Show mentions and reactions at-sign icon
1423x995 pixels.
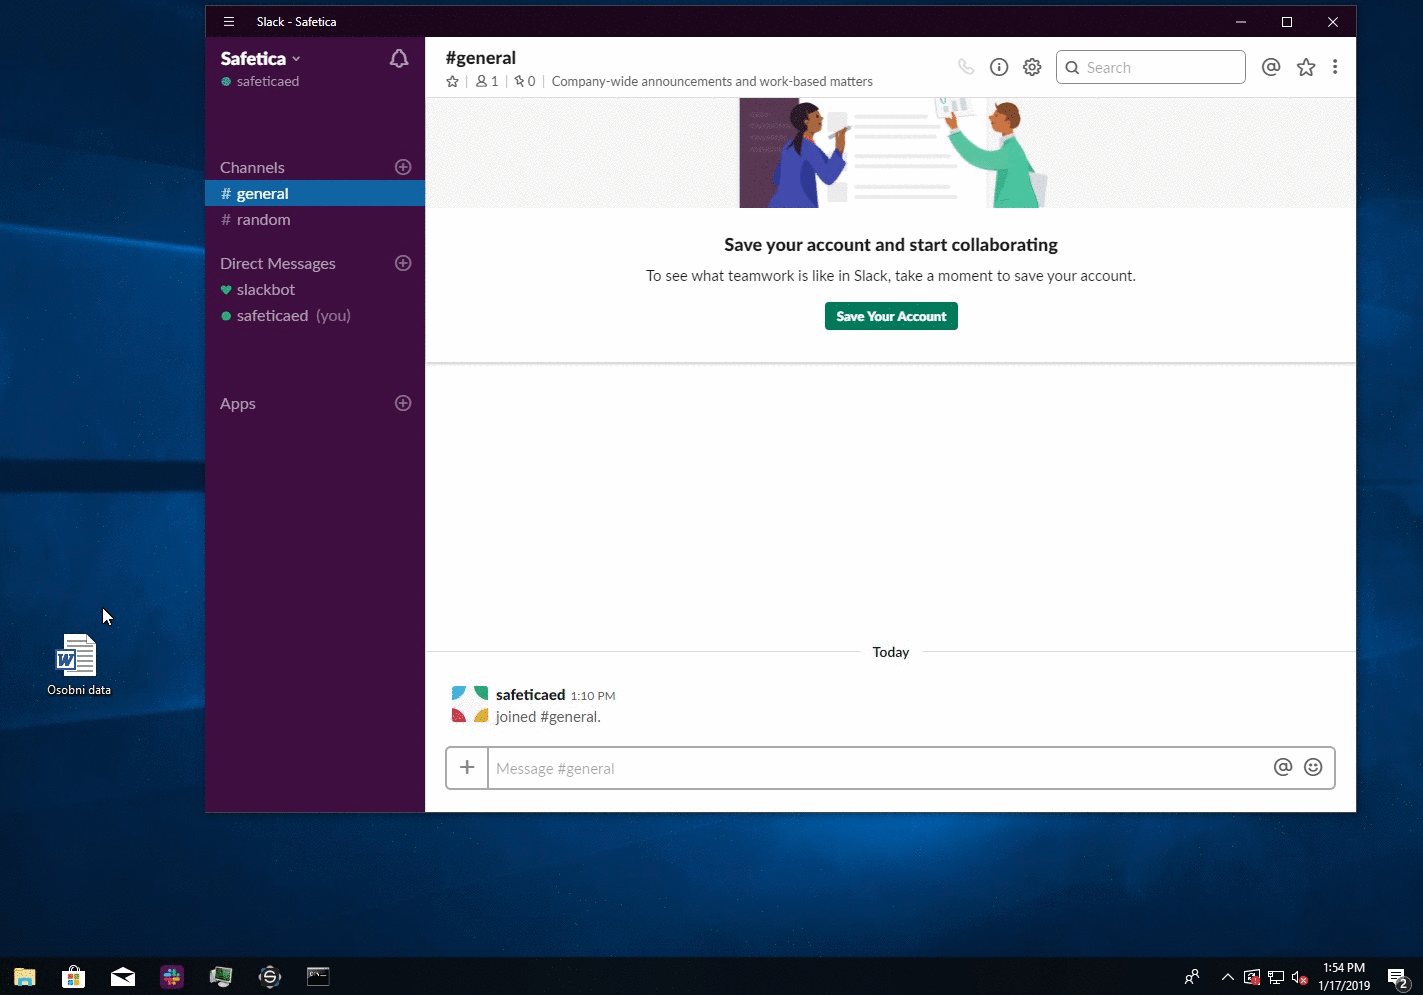click(1271, 67)
